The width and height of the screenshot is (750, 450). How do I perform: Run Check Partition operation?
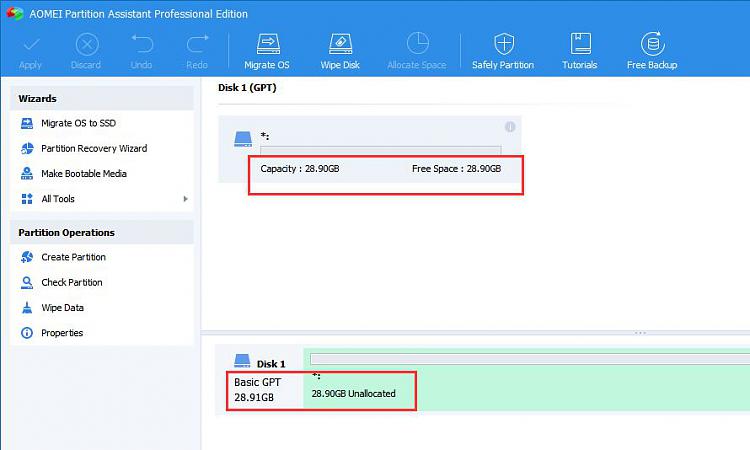tap(102, 283)
